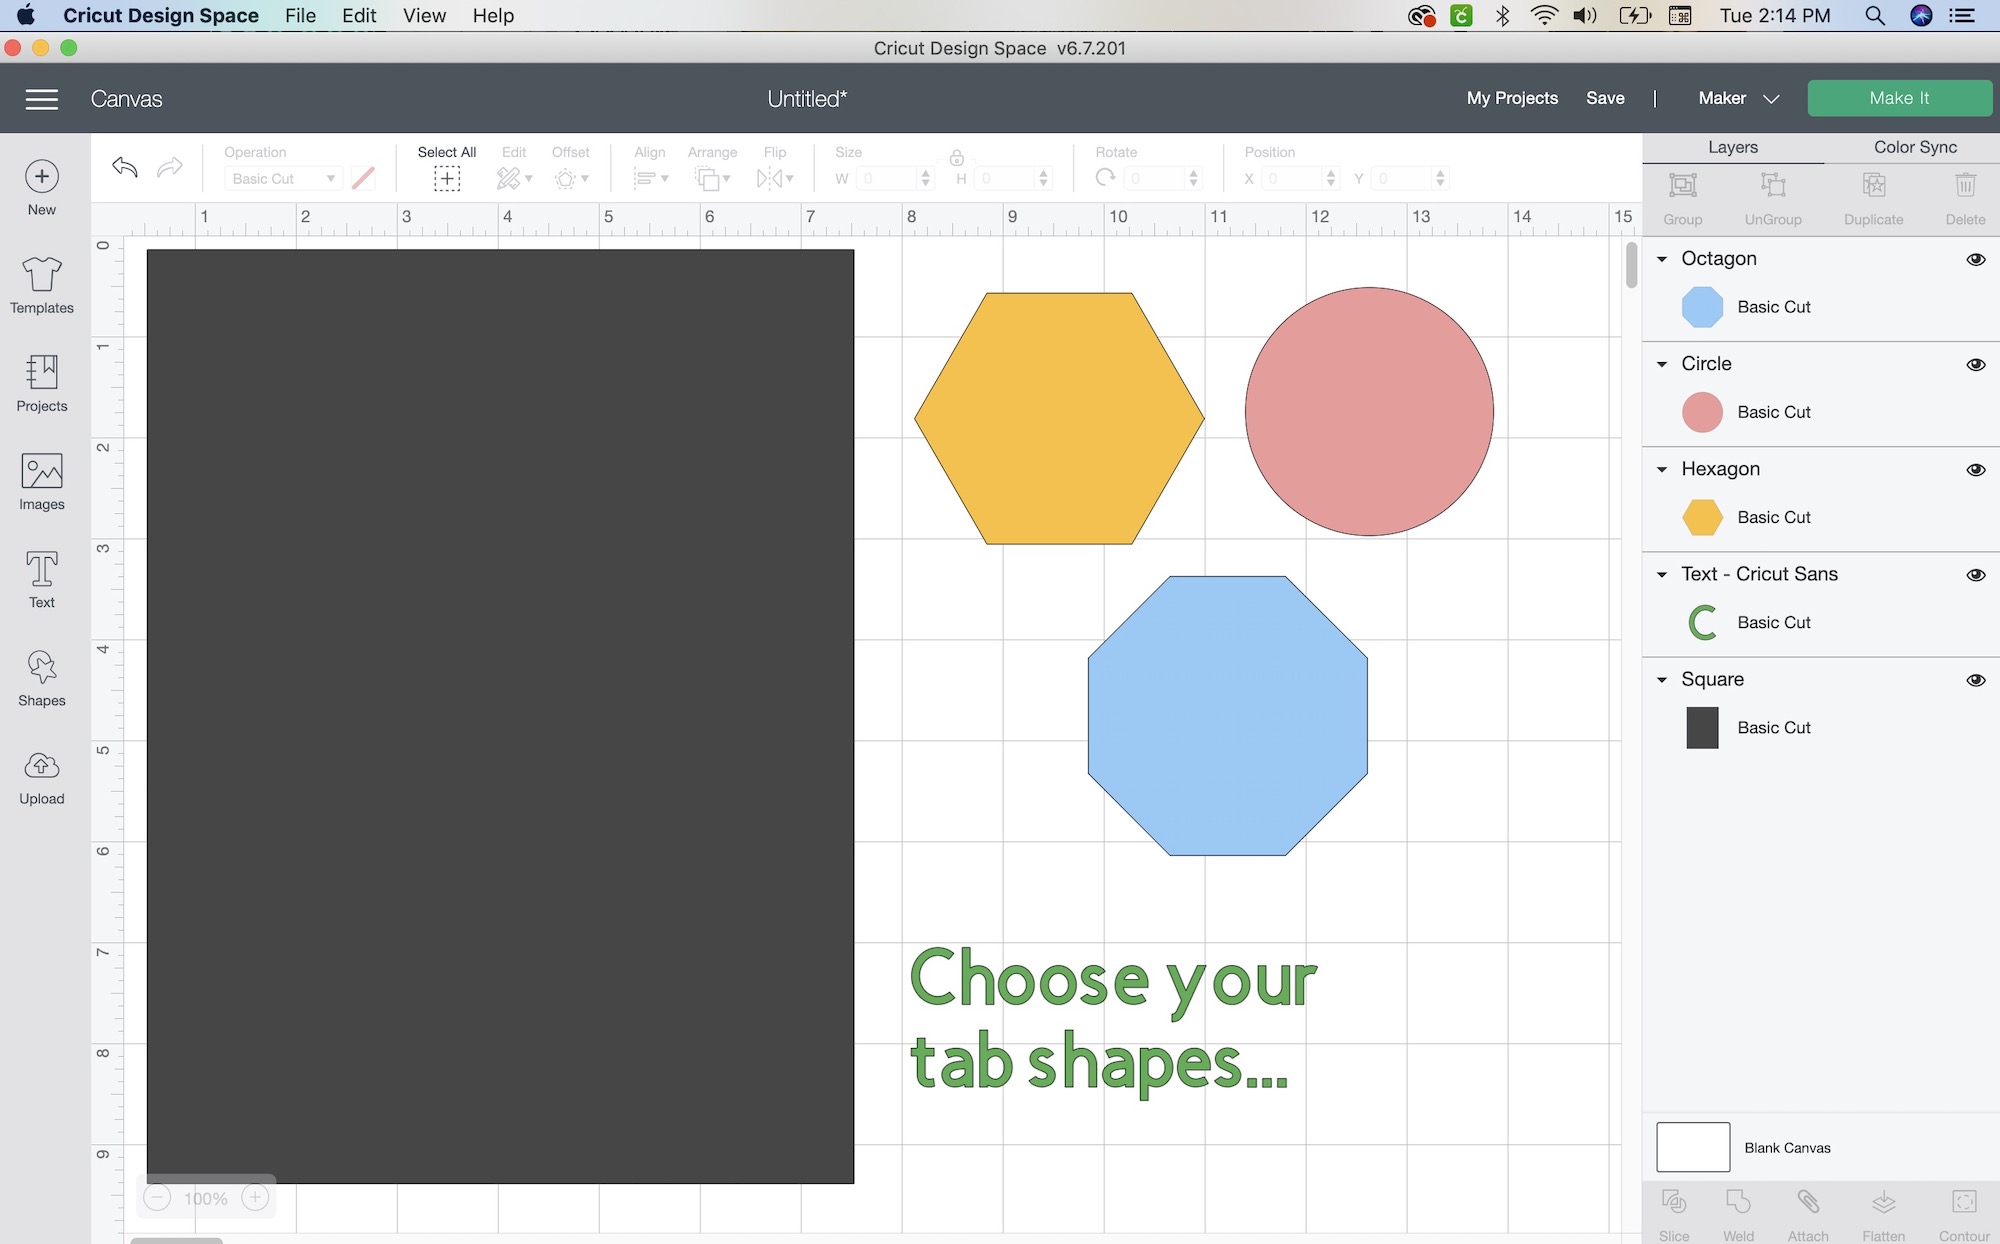Click the Slice tool
2000x1244 pixels.
tap(1674, 1202)
